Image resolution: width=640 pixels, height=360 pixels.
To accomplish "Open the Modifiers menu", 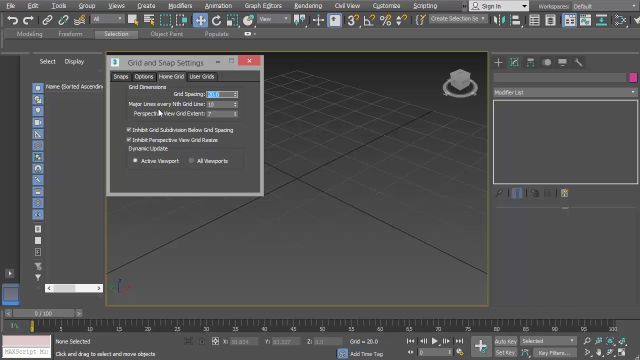I will pos(180,6).
